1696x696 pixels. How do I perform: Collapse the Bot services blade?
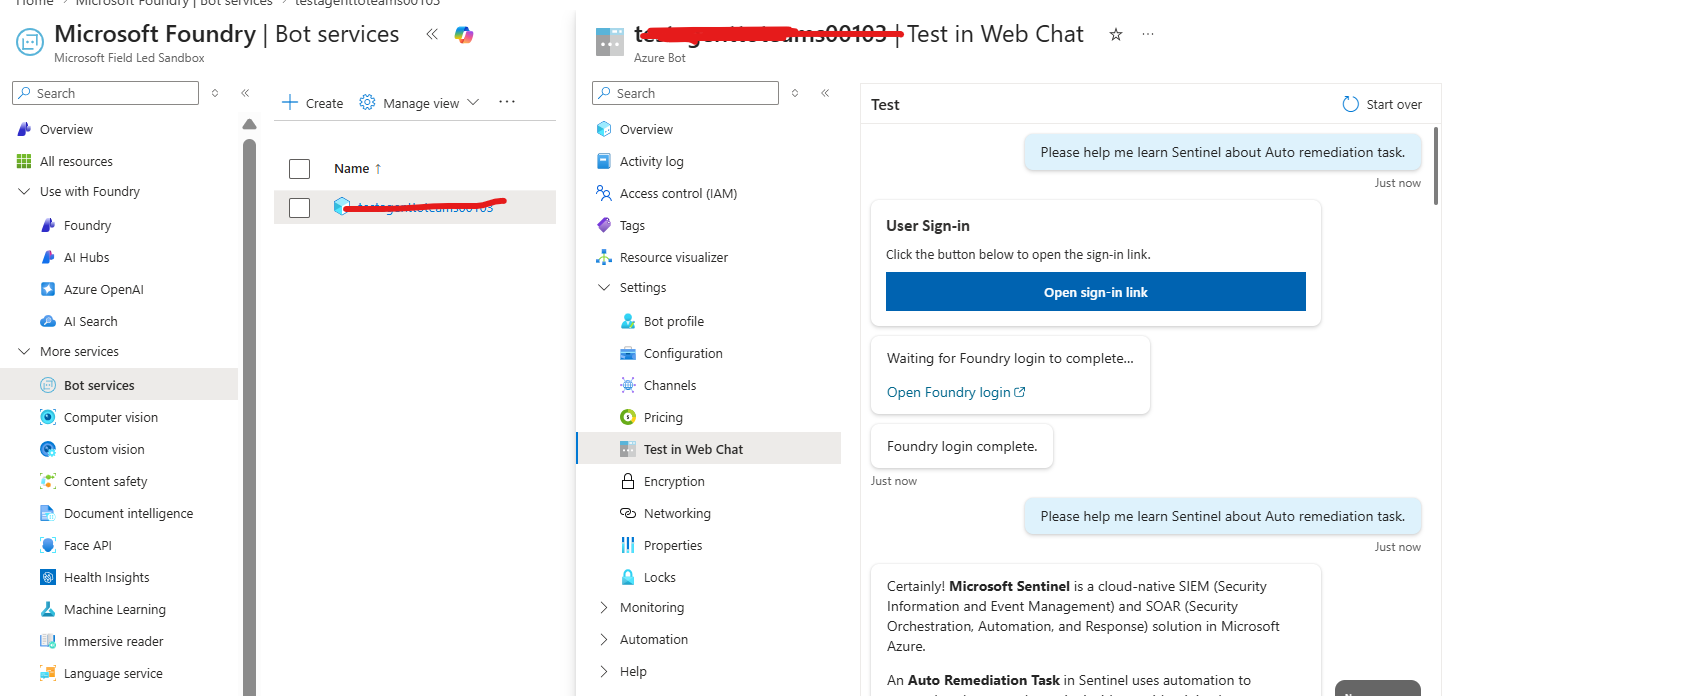click(x=432, y=34)
